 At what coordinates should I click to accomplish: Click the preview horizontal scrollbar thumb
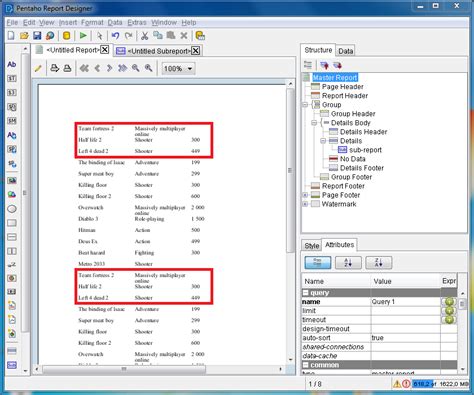coord(124,369)
